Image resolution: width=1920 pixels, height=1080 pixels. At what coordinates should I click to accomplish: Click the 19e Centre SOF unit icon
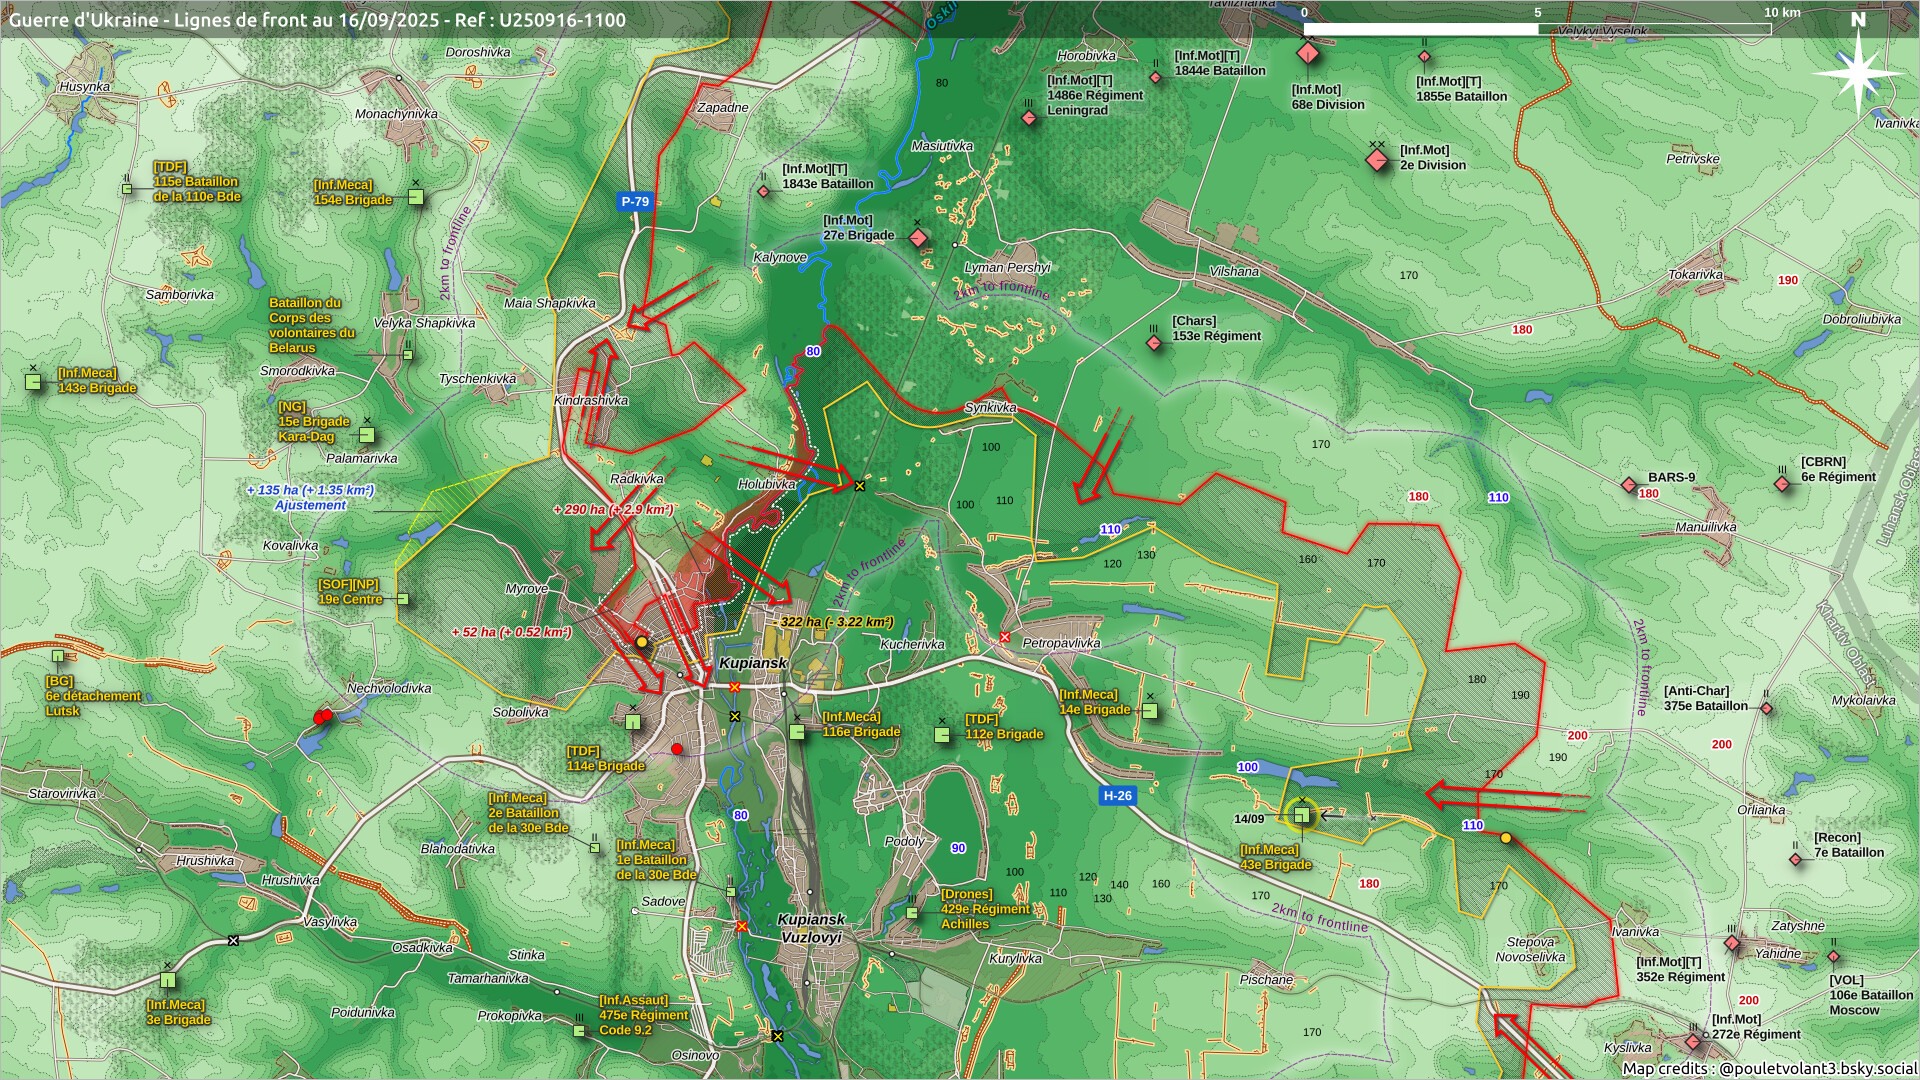tap(402, 599)
